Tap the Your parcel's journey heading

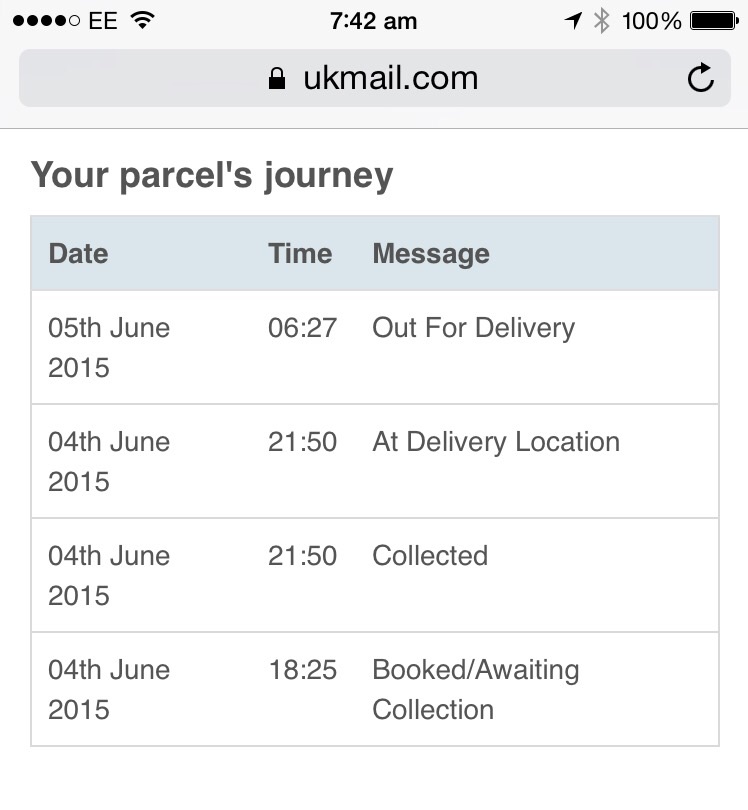[212, 175]
